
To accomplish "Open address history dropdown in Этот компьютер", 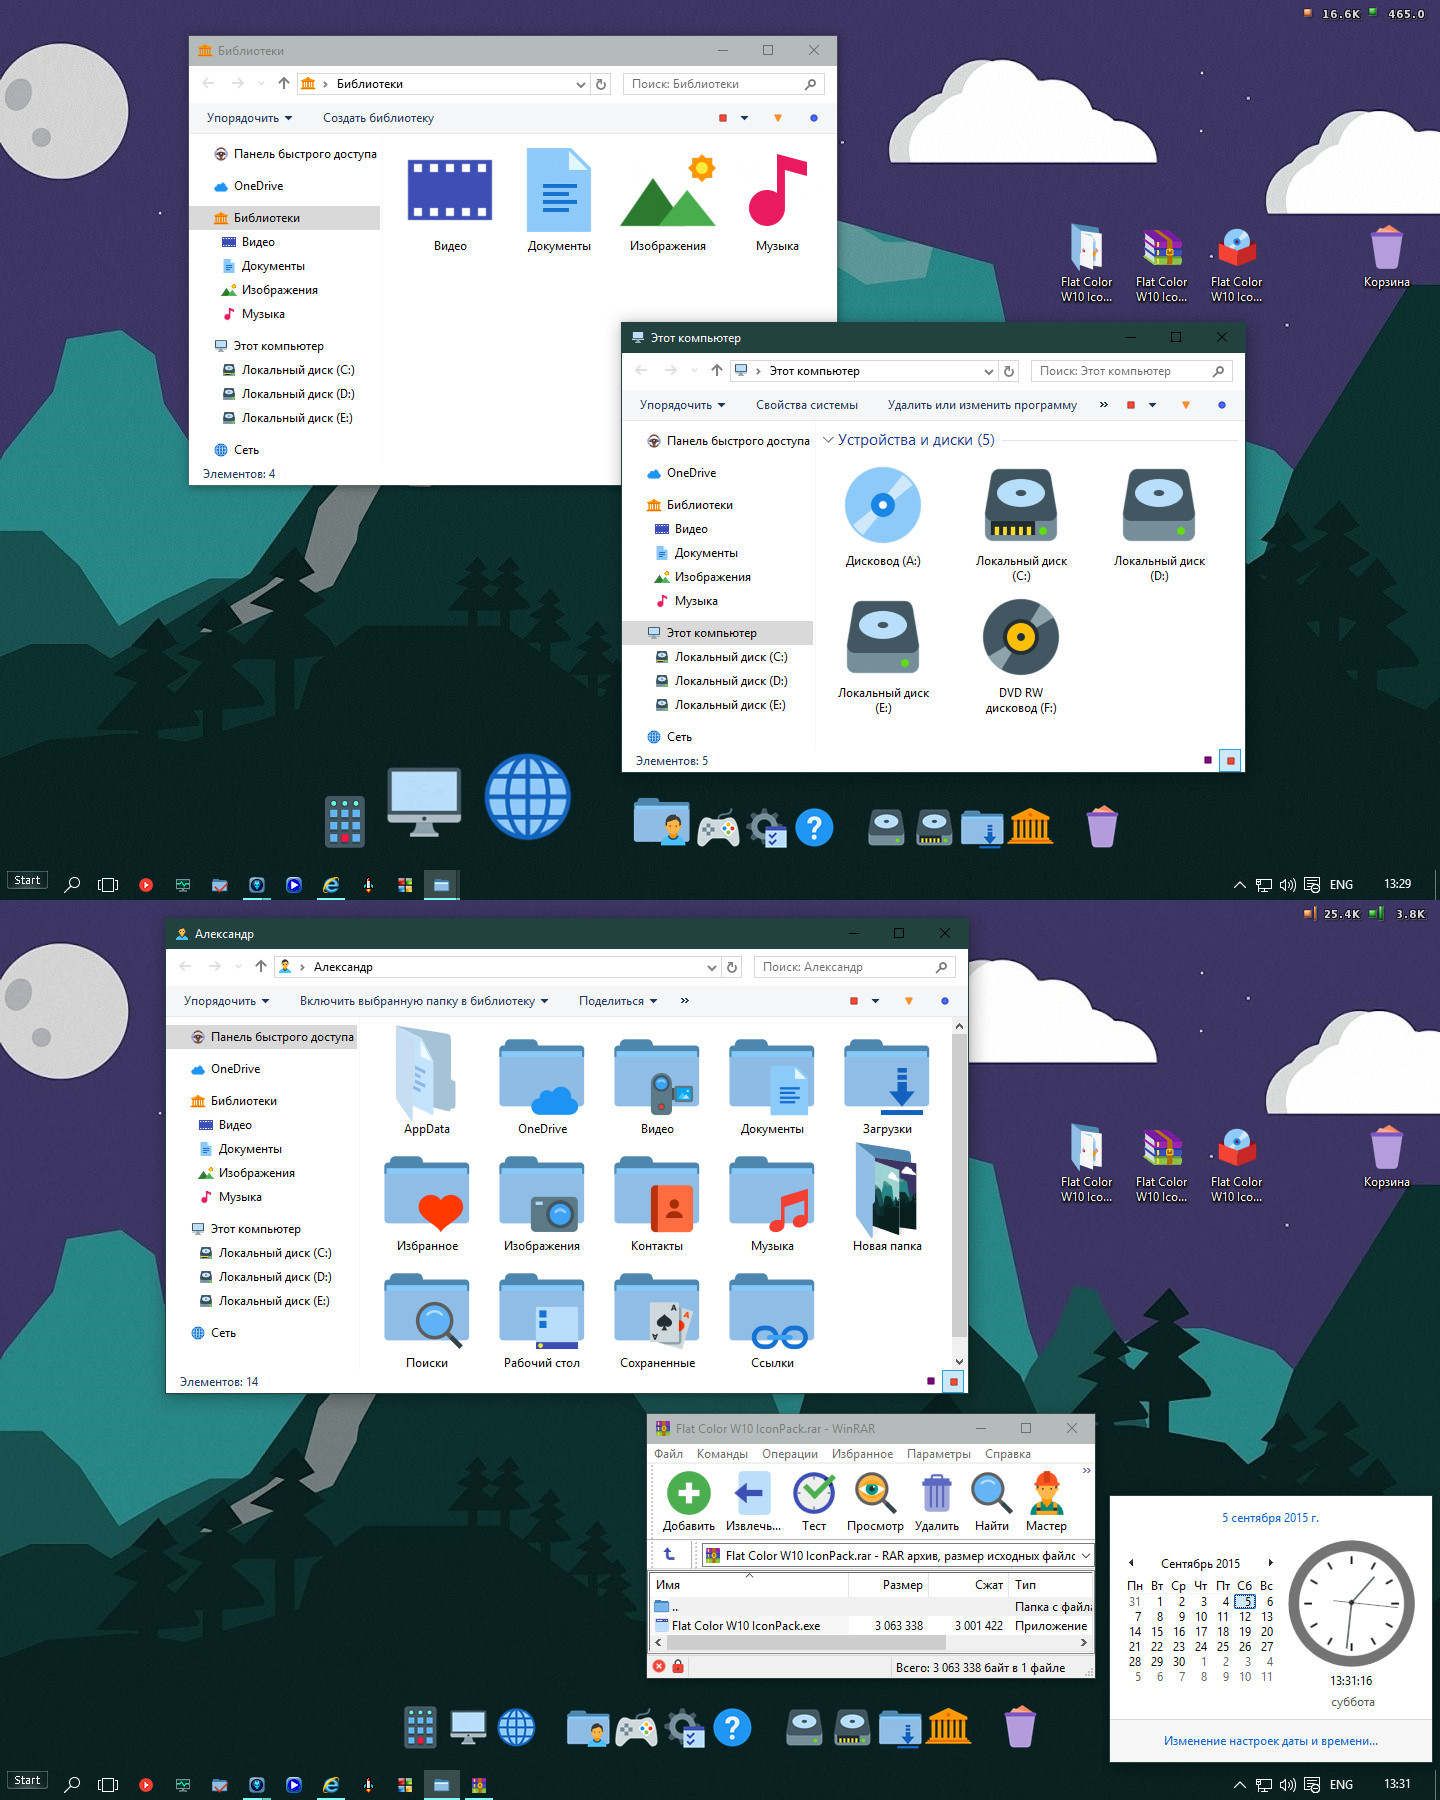I will point(989,371).
